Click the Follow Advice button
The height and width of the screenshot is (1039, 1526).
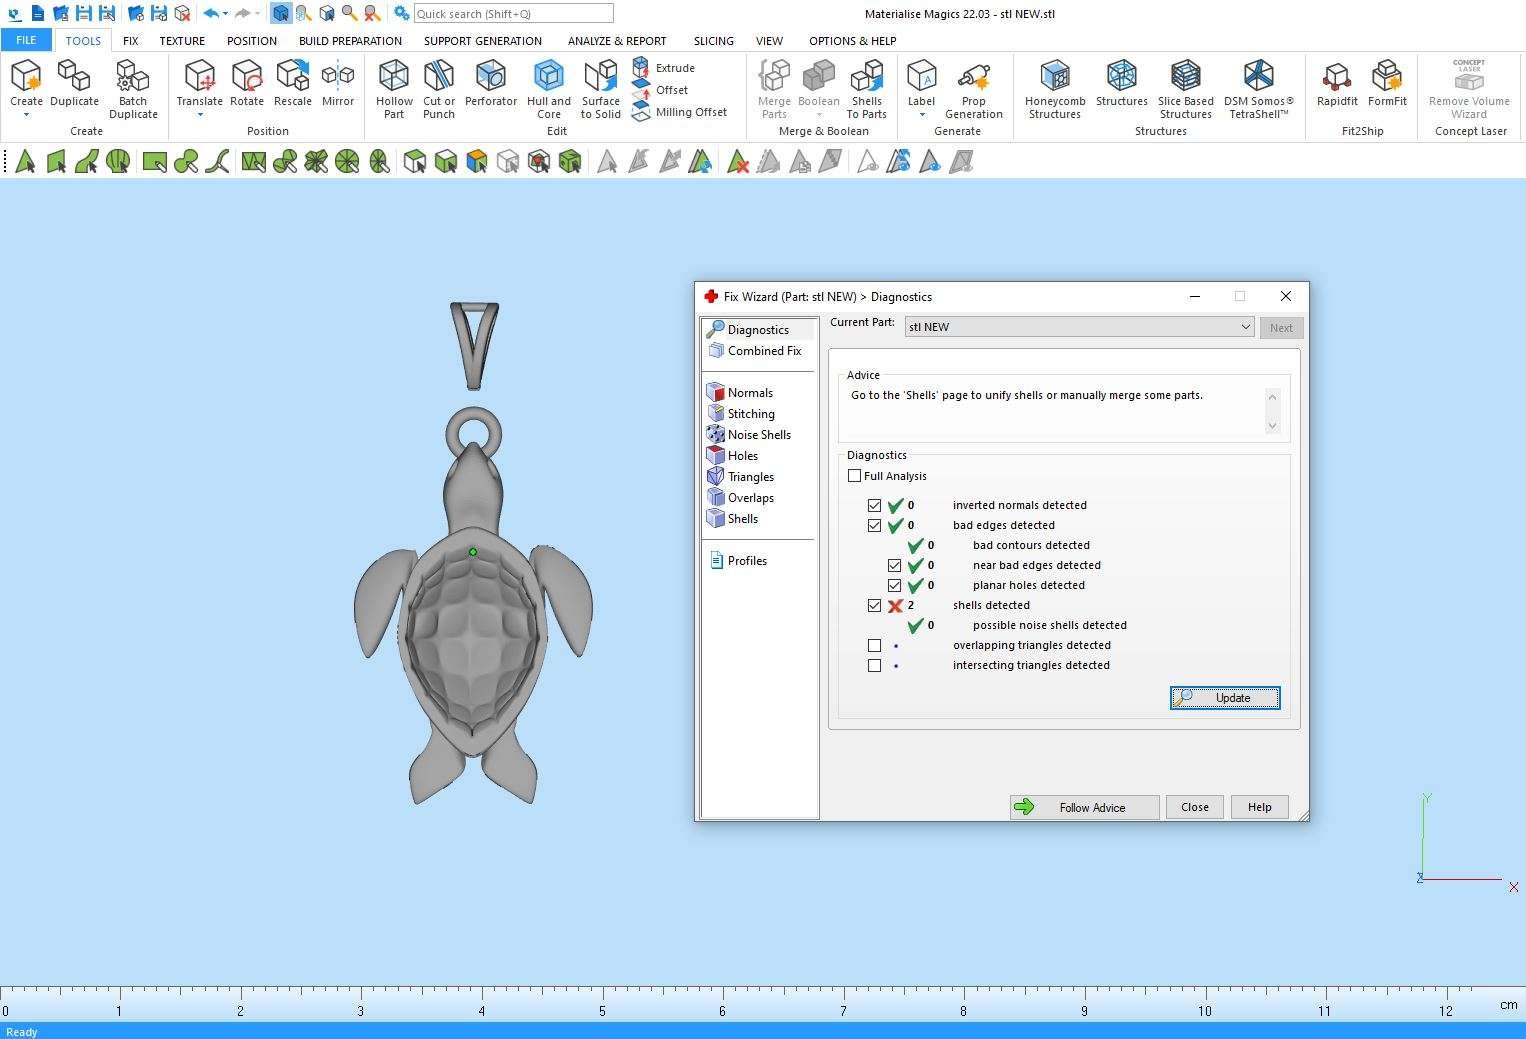1084,807
